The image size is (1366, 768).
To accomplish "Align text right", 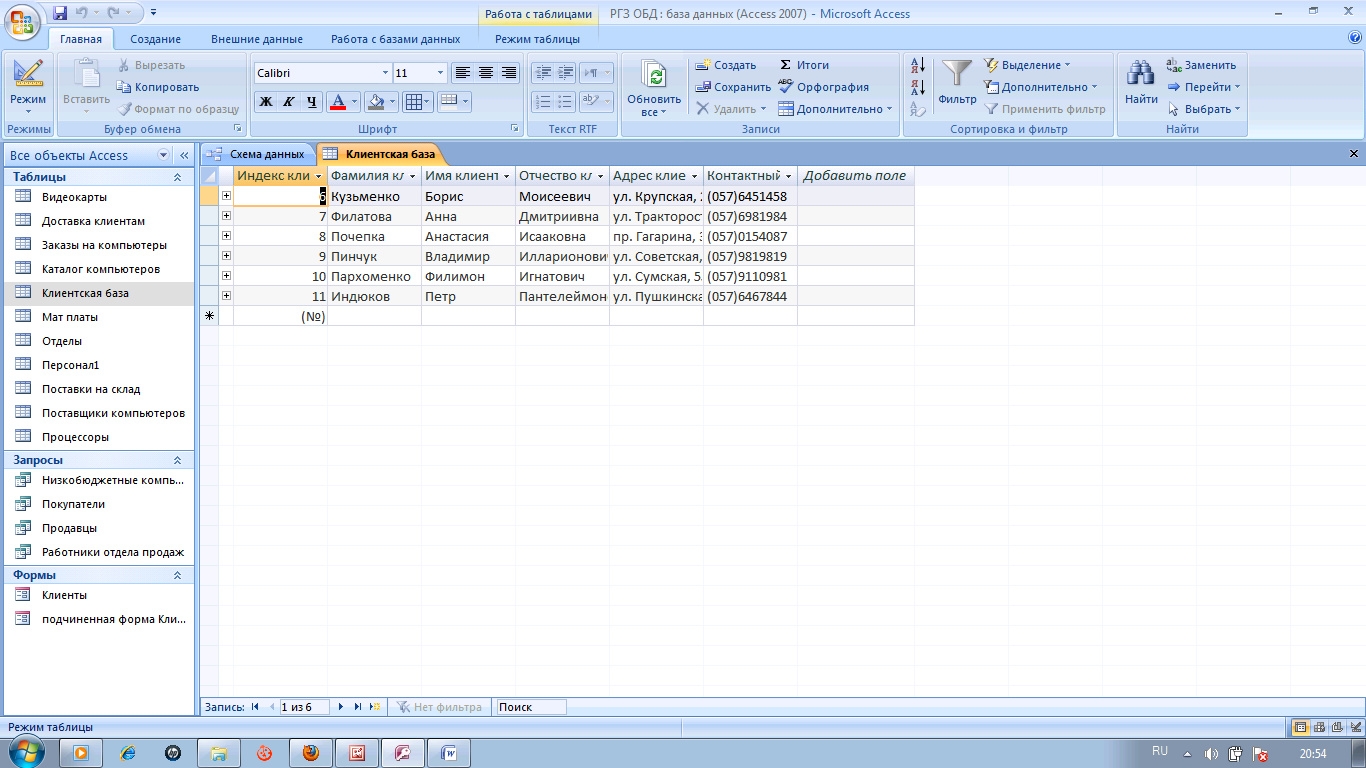I will point(509,73).
